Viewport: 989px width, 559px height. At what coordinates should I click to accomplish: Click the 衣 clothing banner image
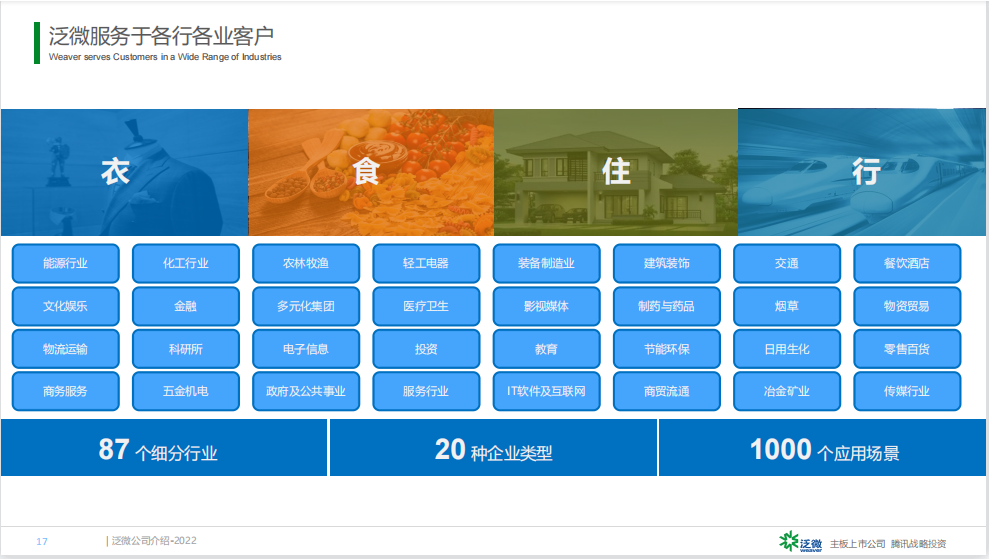124,172
